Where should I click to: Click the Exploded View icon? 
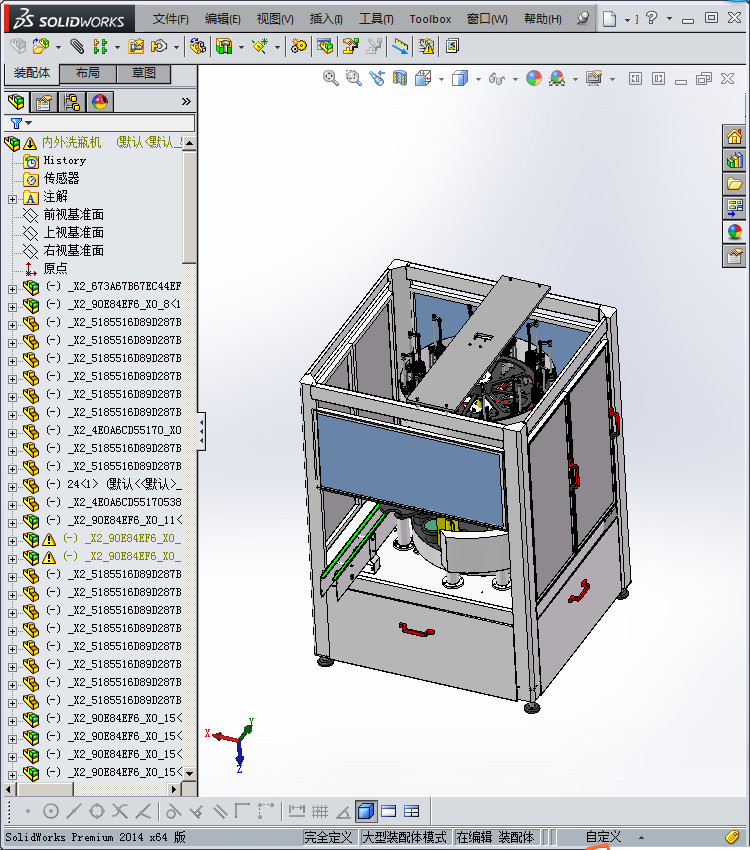(350, 47)
